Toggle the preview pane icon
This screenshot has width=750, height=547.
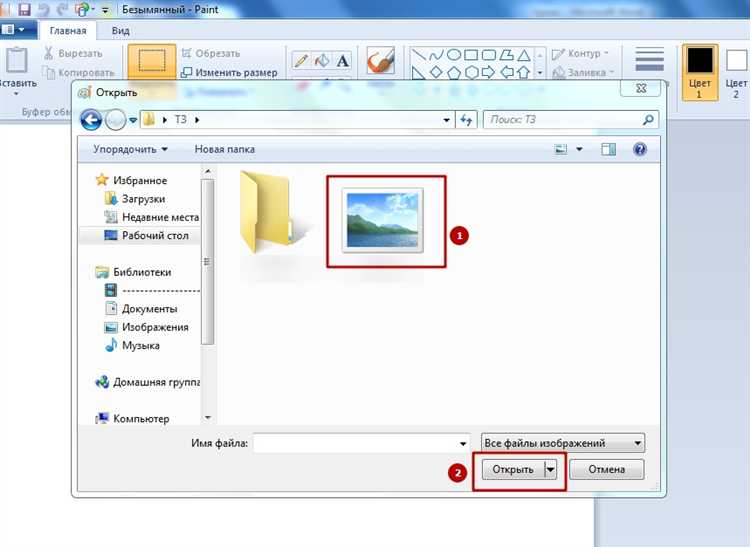click(608, 149)
